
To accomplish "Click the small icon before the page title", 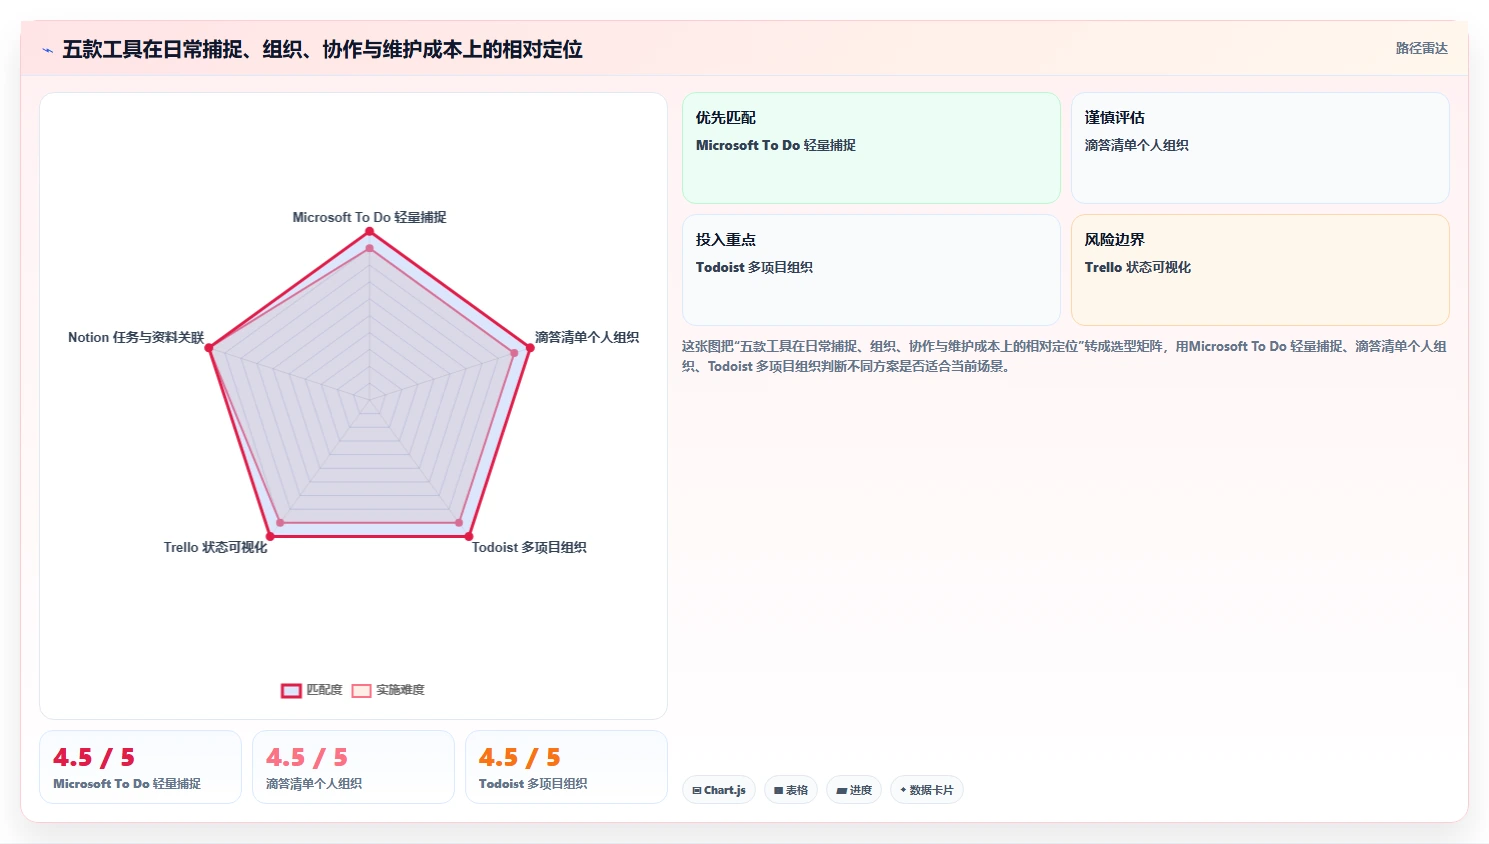I will tap(47, 50).
